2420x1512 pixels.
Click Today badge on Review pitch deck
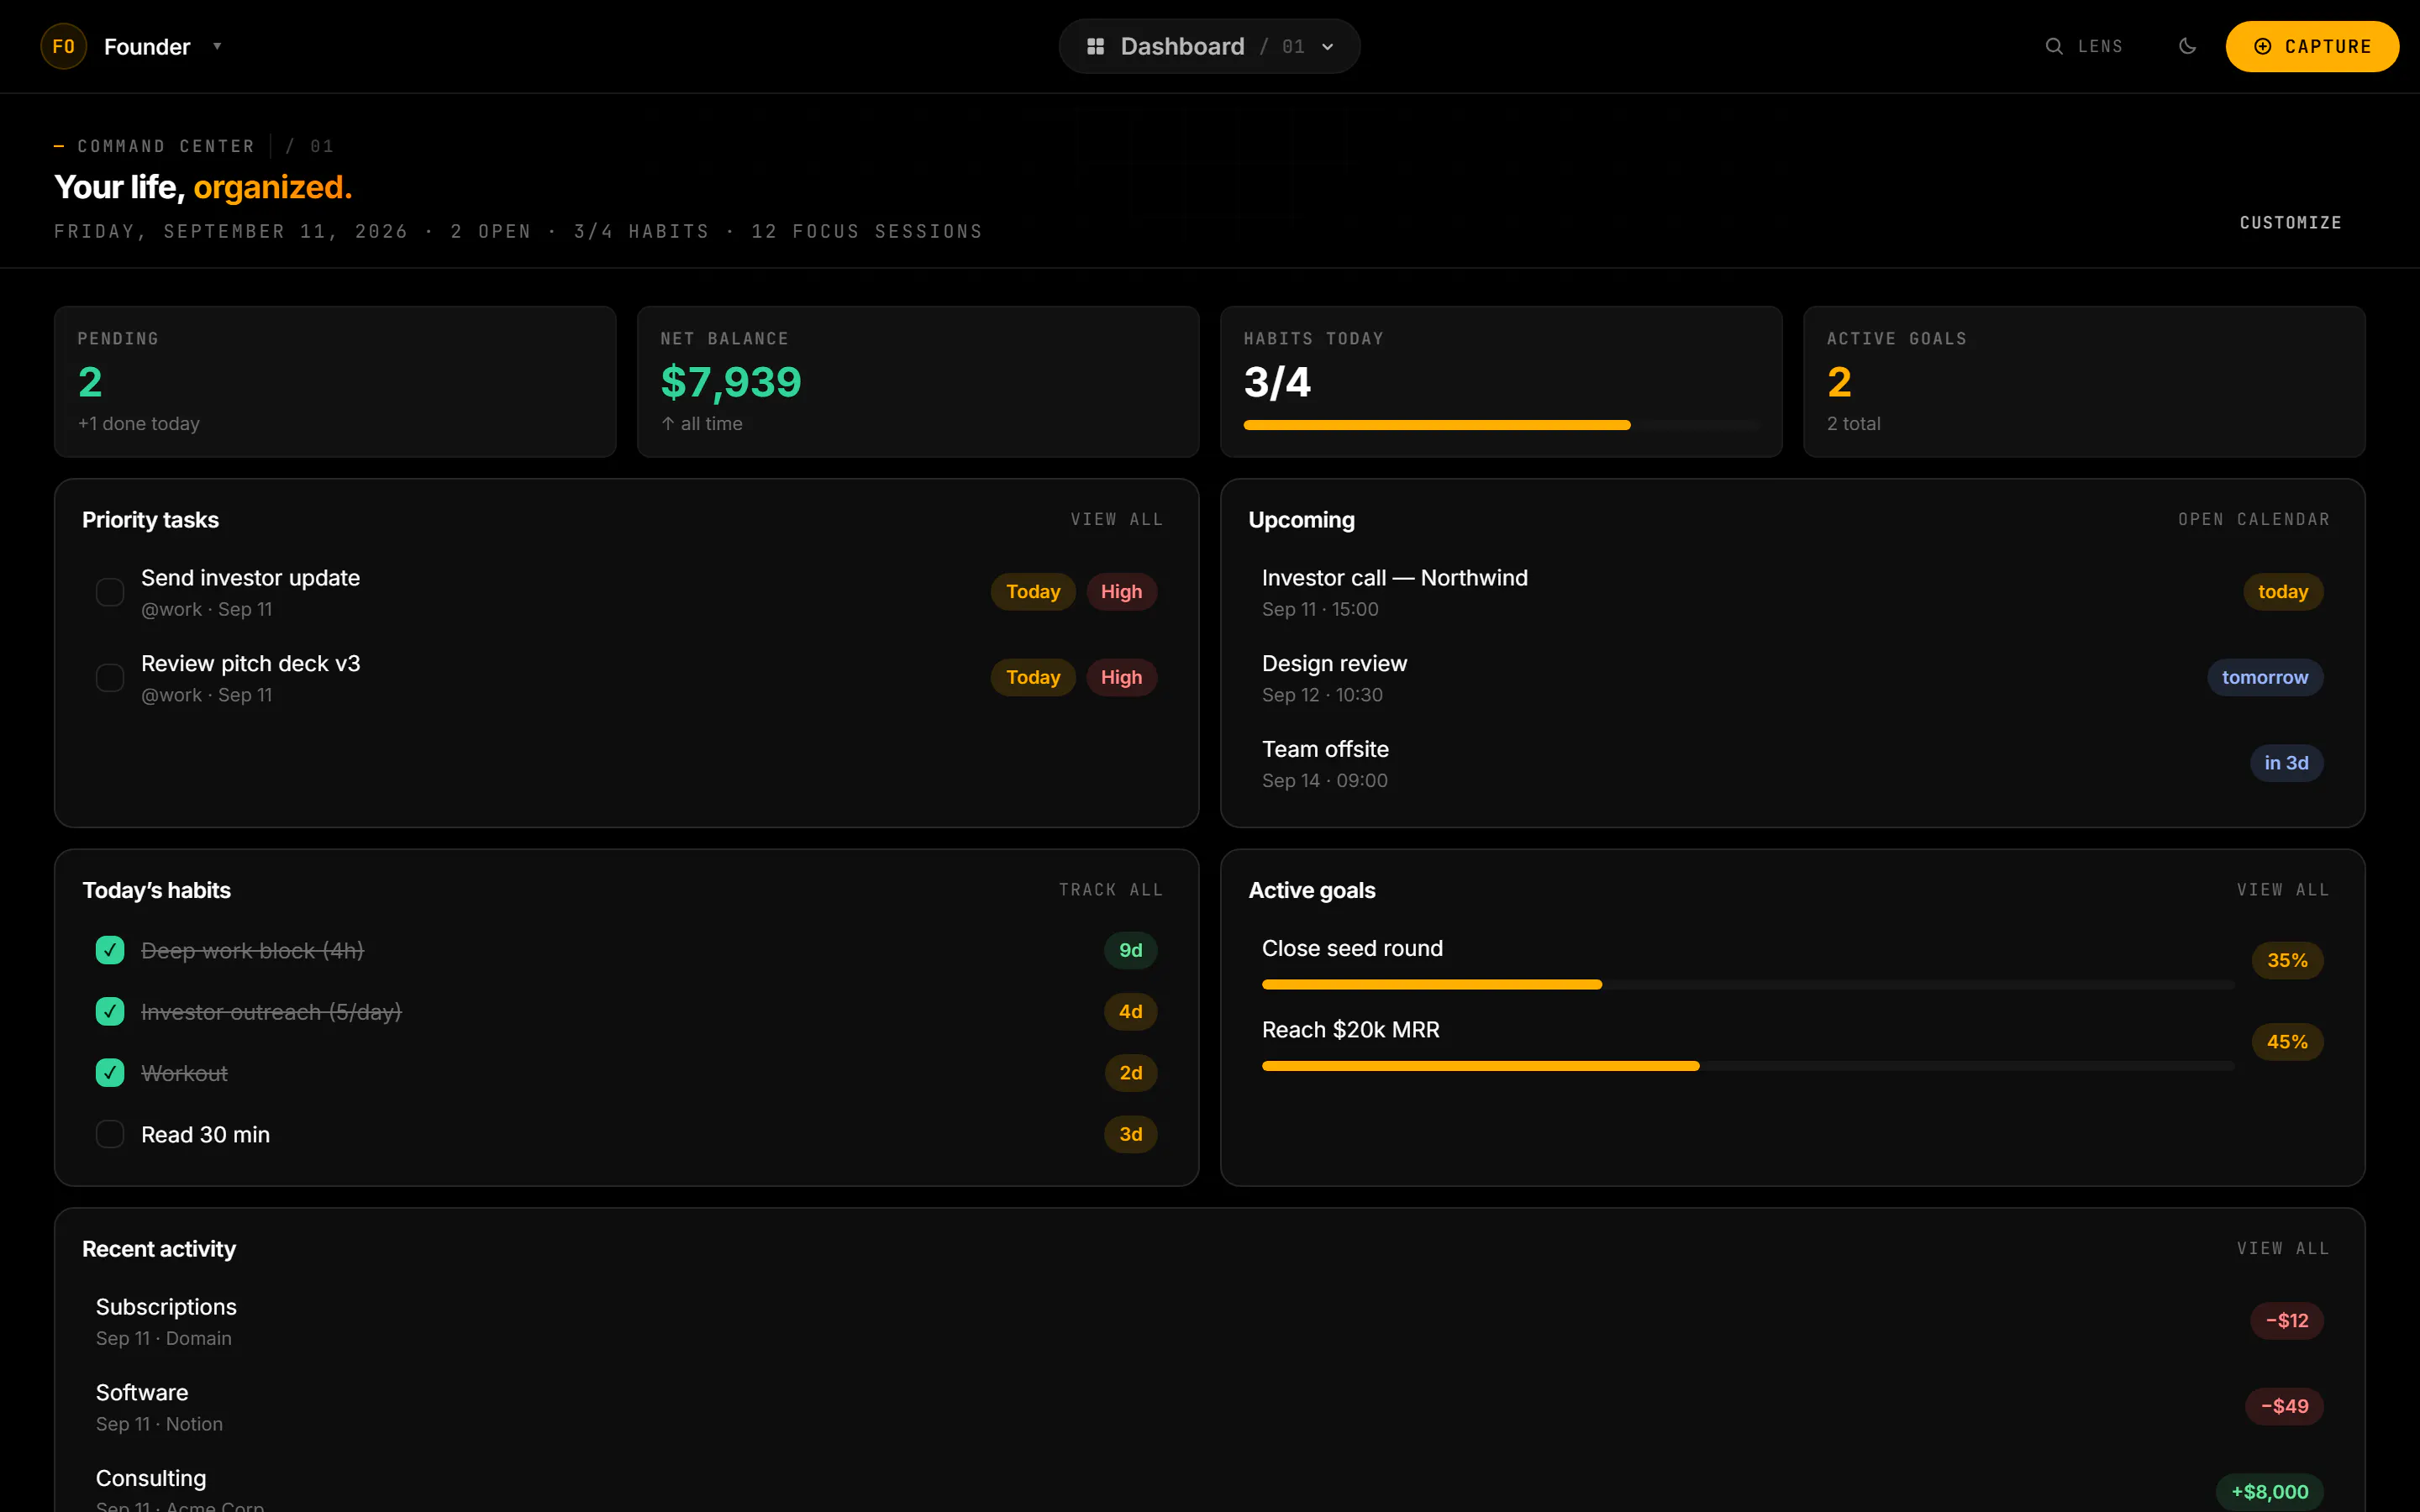[1033, 678]
